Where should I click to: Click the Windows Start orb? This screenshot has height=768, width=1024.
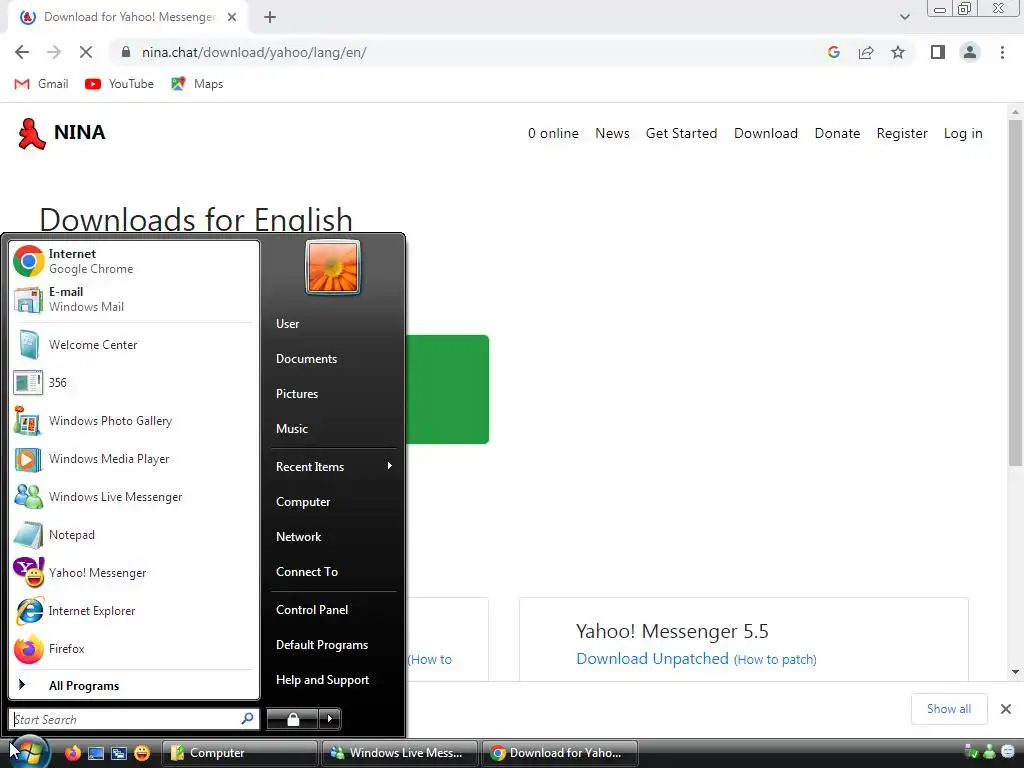click(27, 752)
